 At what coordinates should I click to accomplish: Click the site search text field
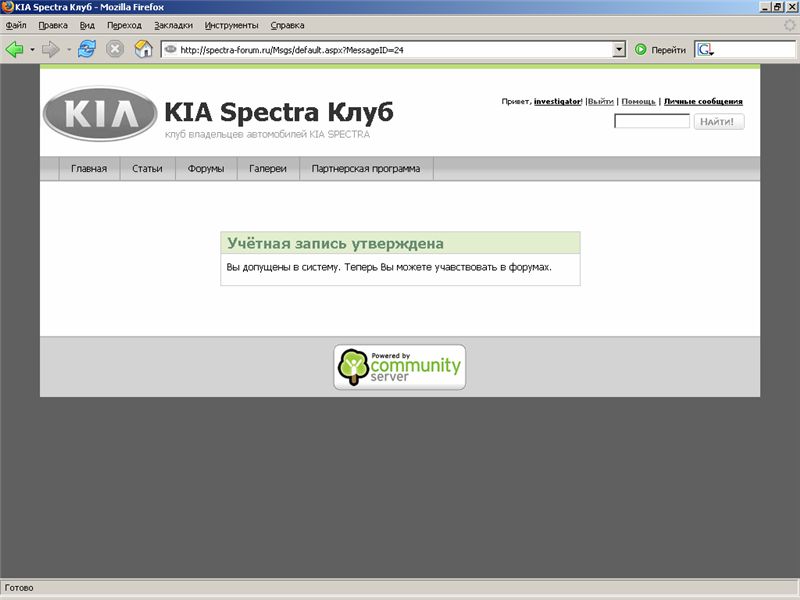coord(651,122)
